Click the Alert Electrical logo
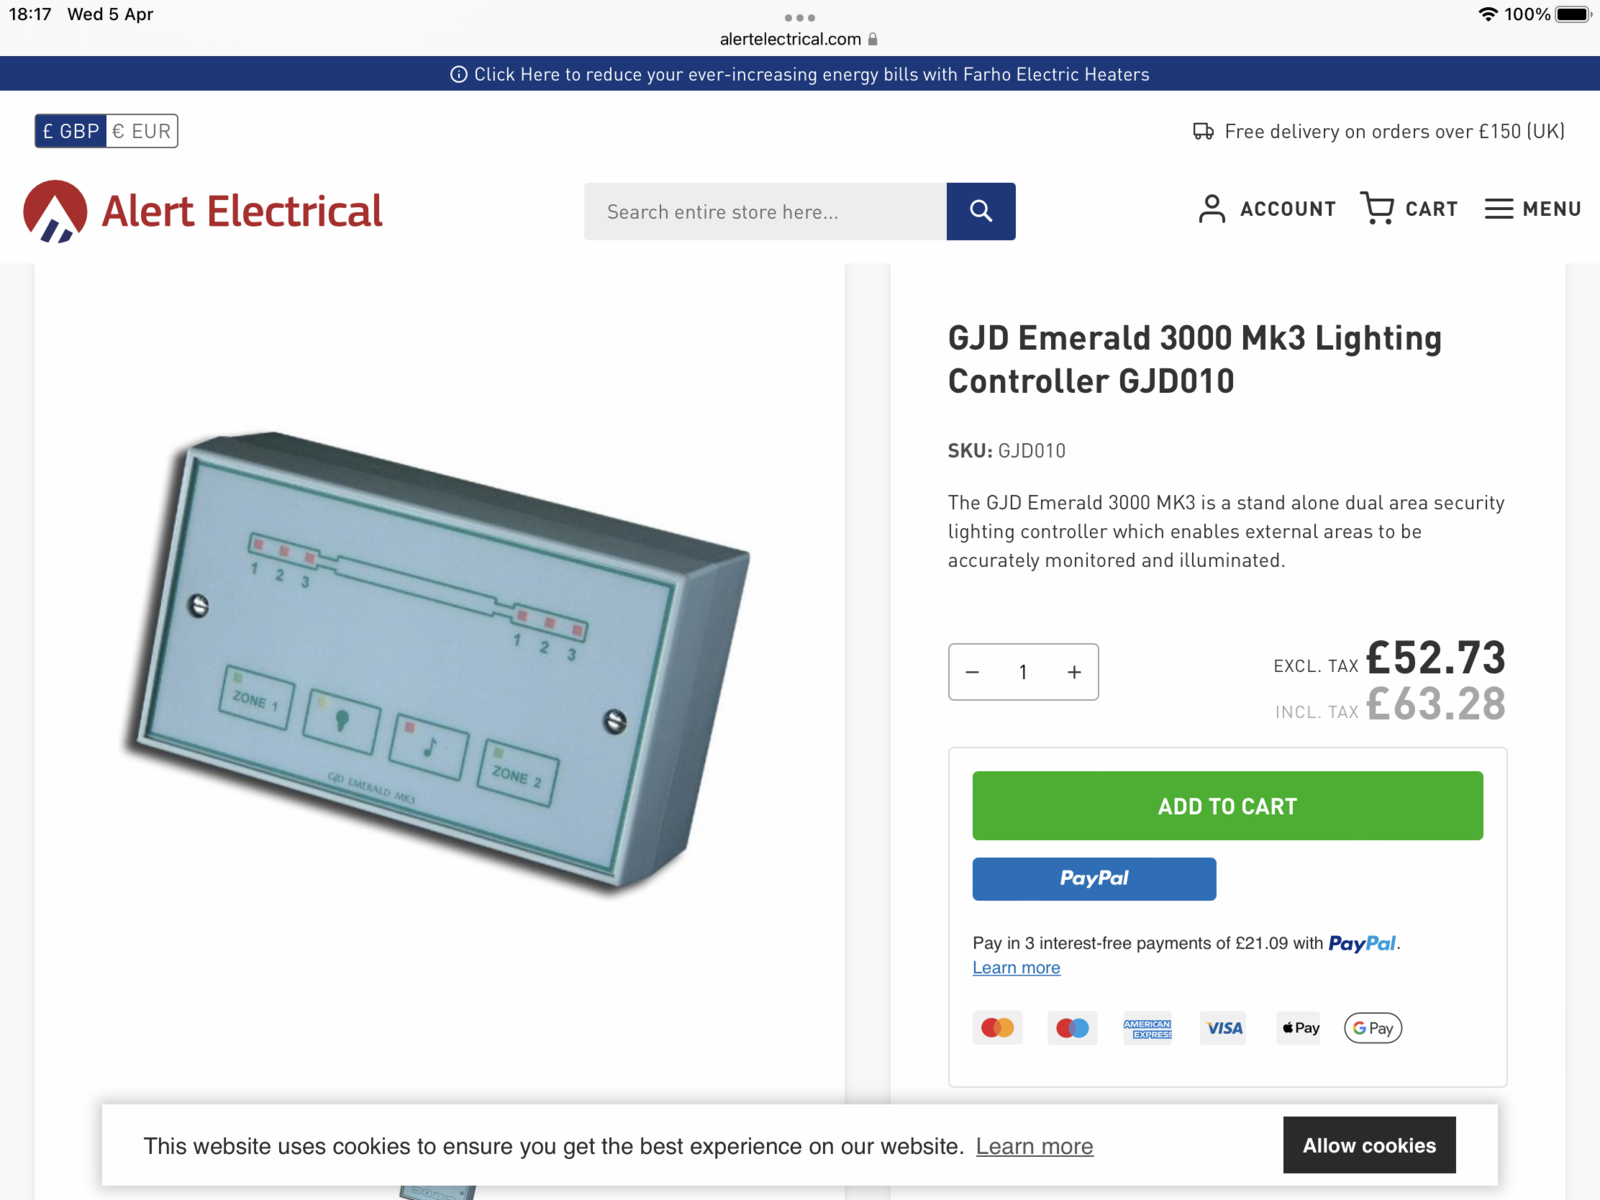 203,211
